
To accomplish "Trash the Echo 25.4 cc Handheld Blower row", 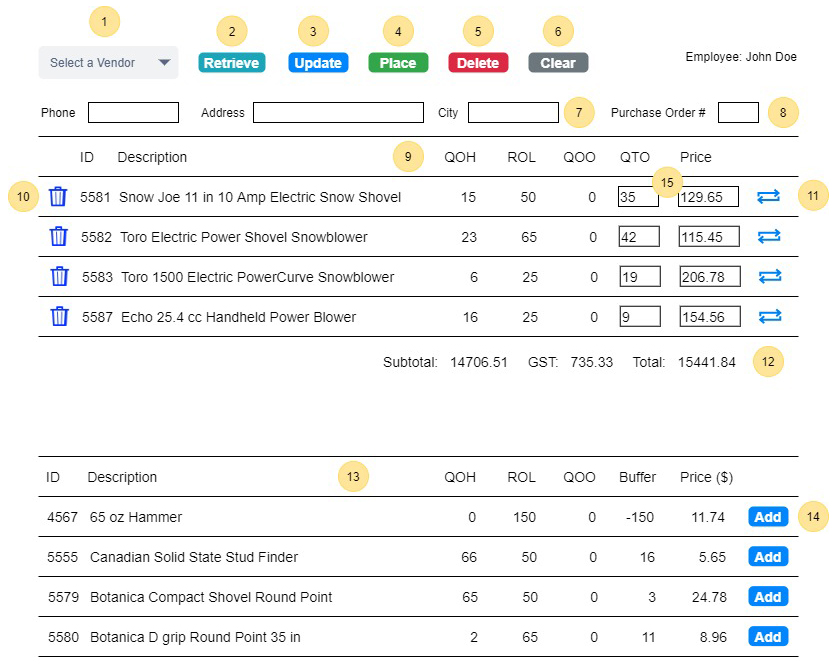I will tap(59, 317).
